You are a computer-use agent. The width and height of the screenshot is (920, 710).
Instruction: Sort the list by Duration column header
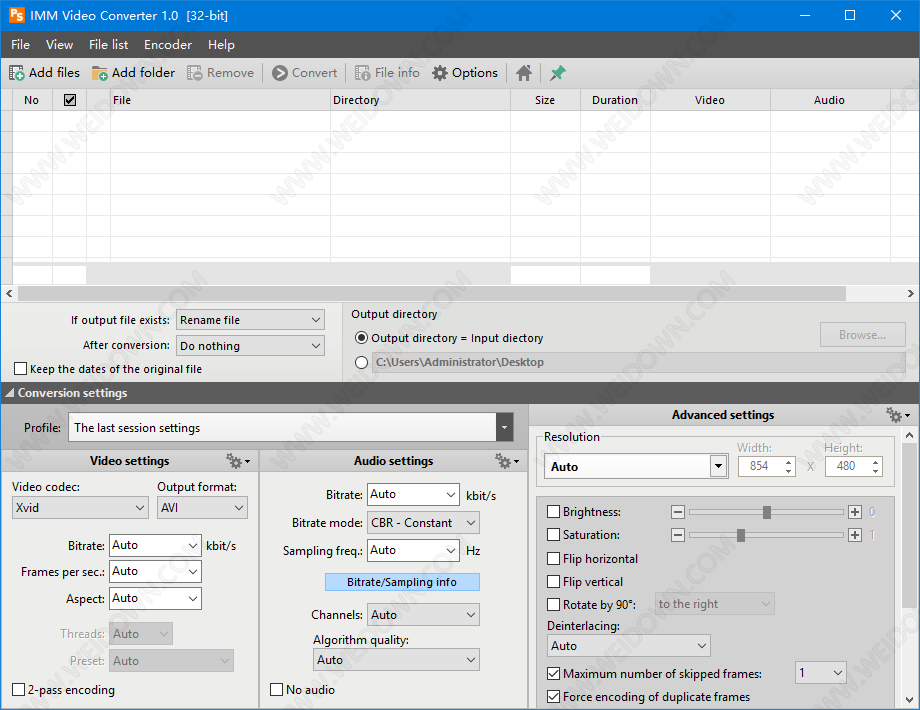[615, 100]
